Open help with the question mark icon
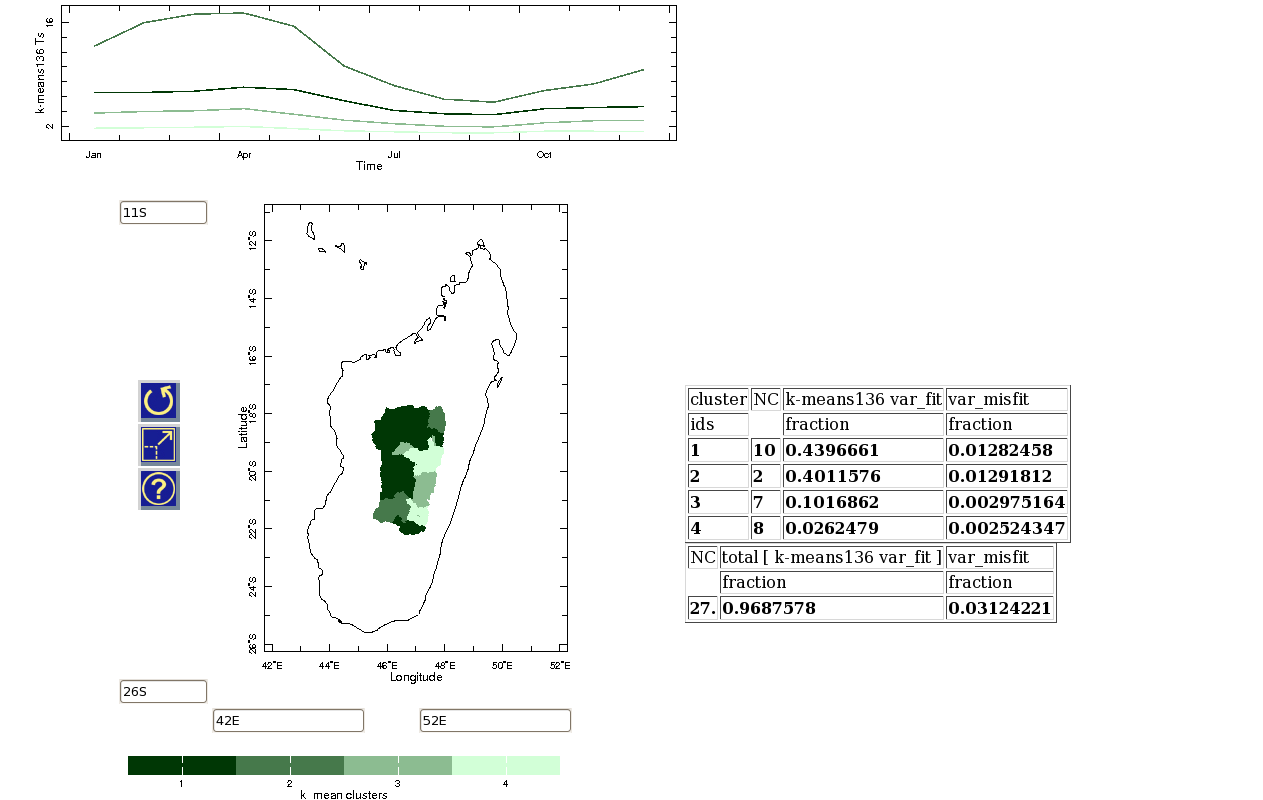 pyautogui.click(x=159, y=489)
